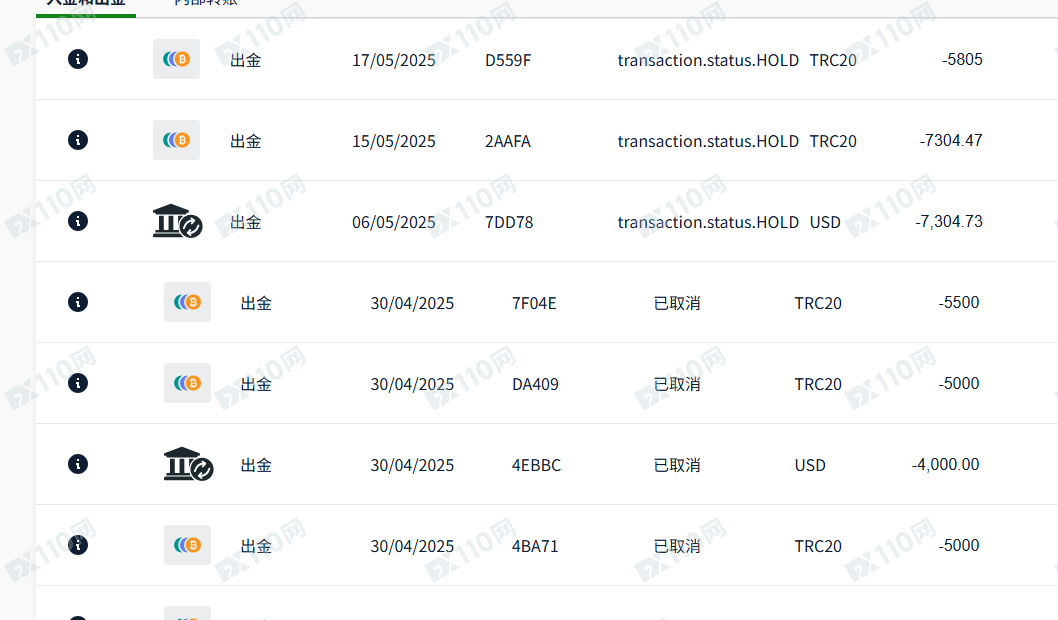Click amount -7,304.73
The height and width of the screenshot is (620, 1058).
[949, 221]
